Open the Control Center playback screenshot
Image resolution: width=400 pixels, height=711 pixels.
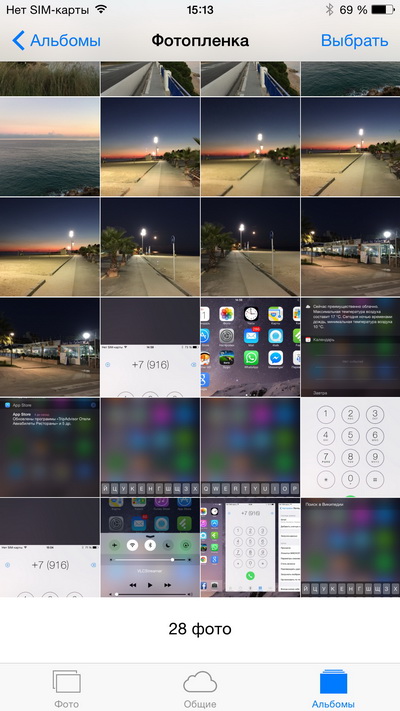coord(150,547)
